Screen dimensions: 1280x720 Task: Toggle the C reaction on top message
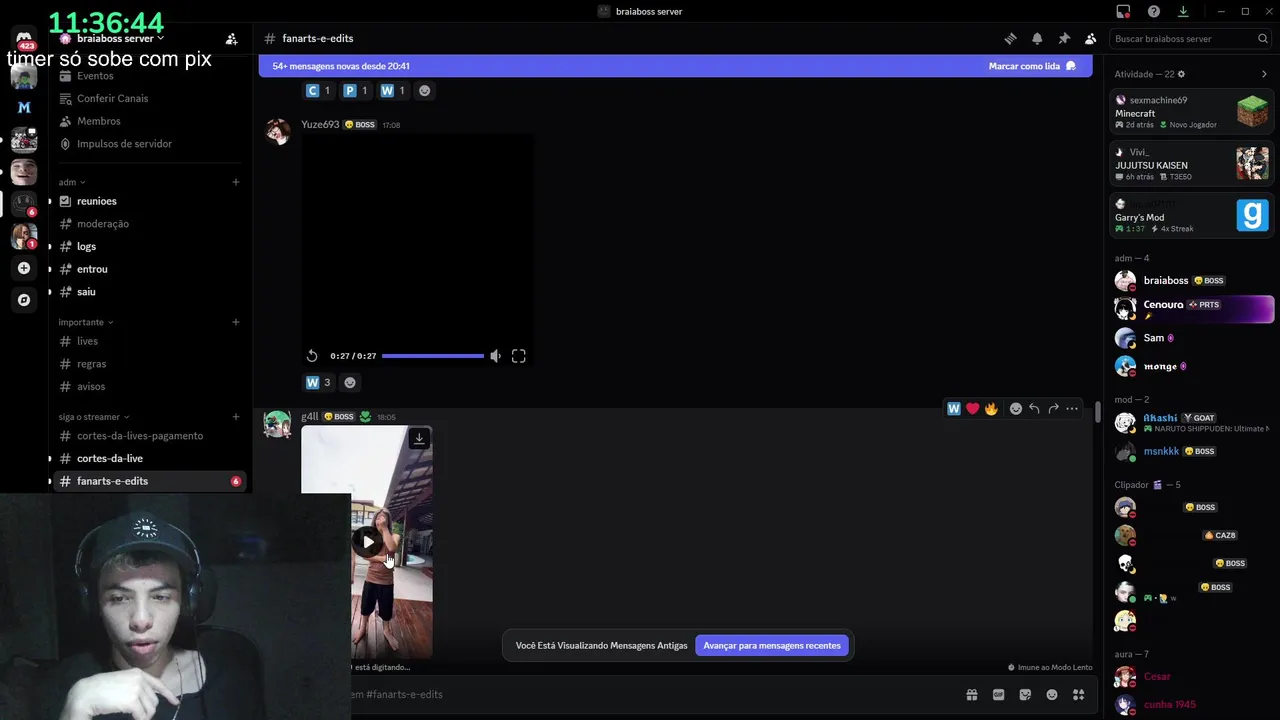(318, 91)
